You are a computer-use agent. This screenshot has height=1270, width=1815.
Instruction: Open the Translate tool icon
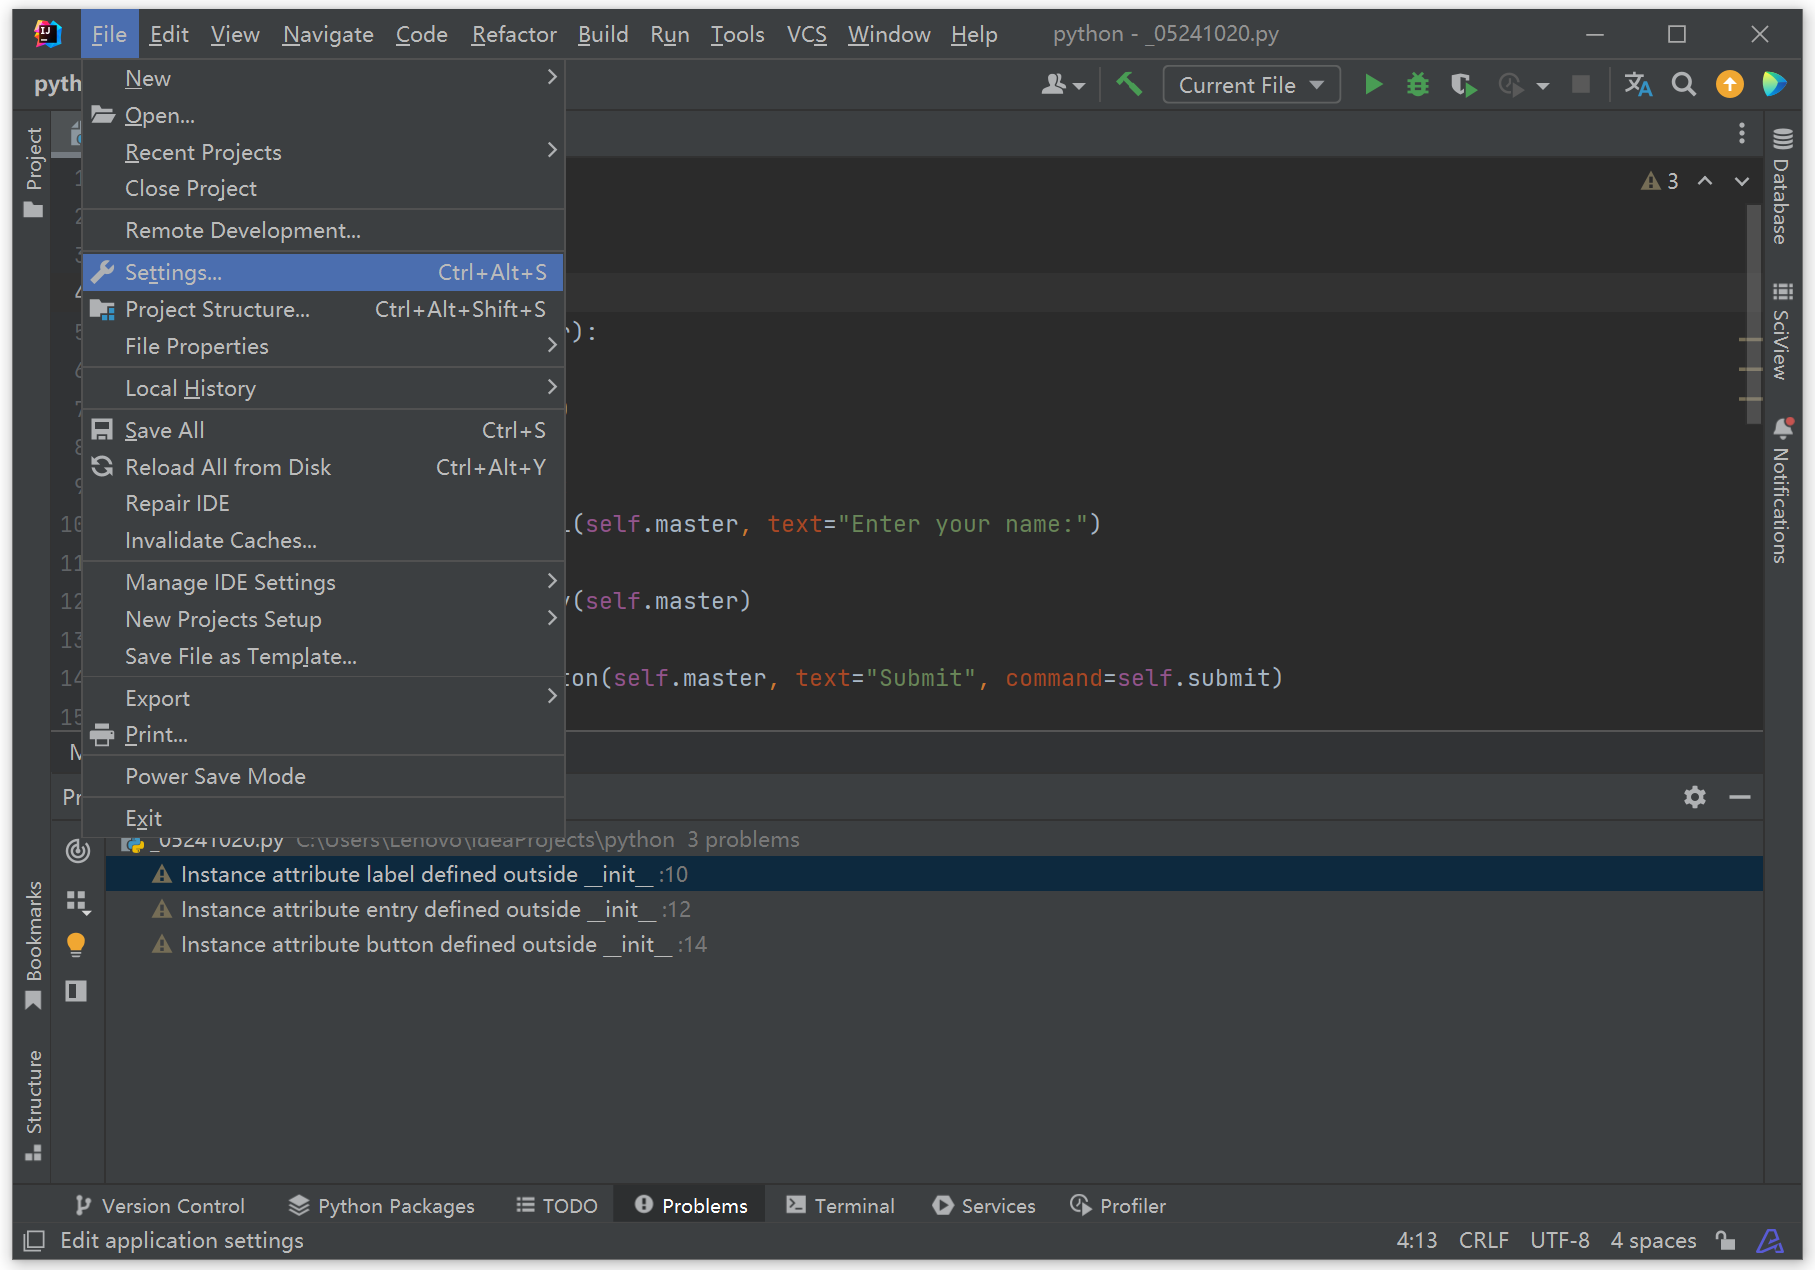[1637, 84]
